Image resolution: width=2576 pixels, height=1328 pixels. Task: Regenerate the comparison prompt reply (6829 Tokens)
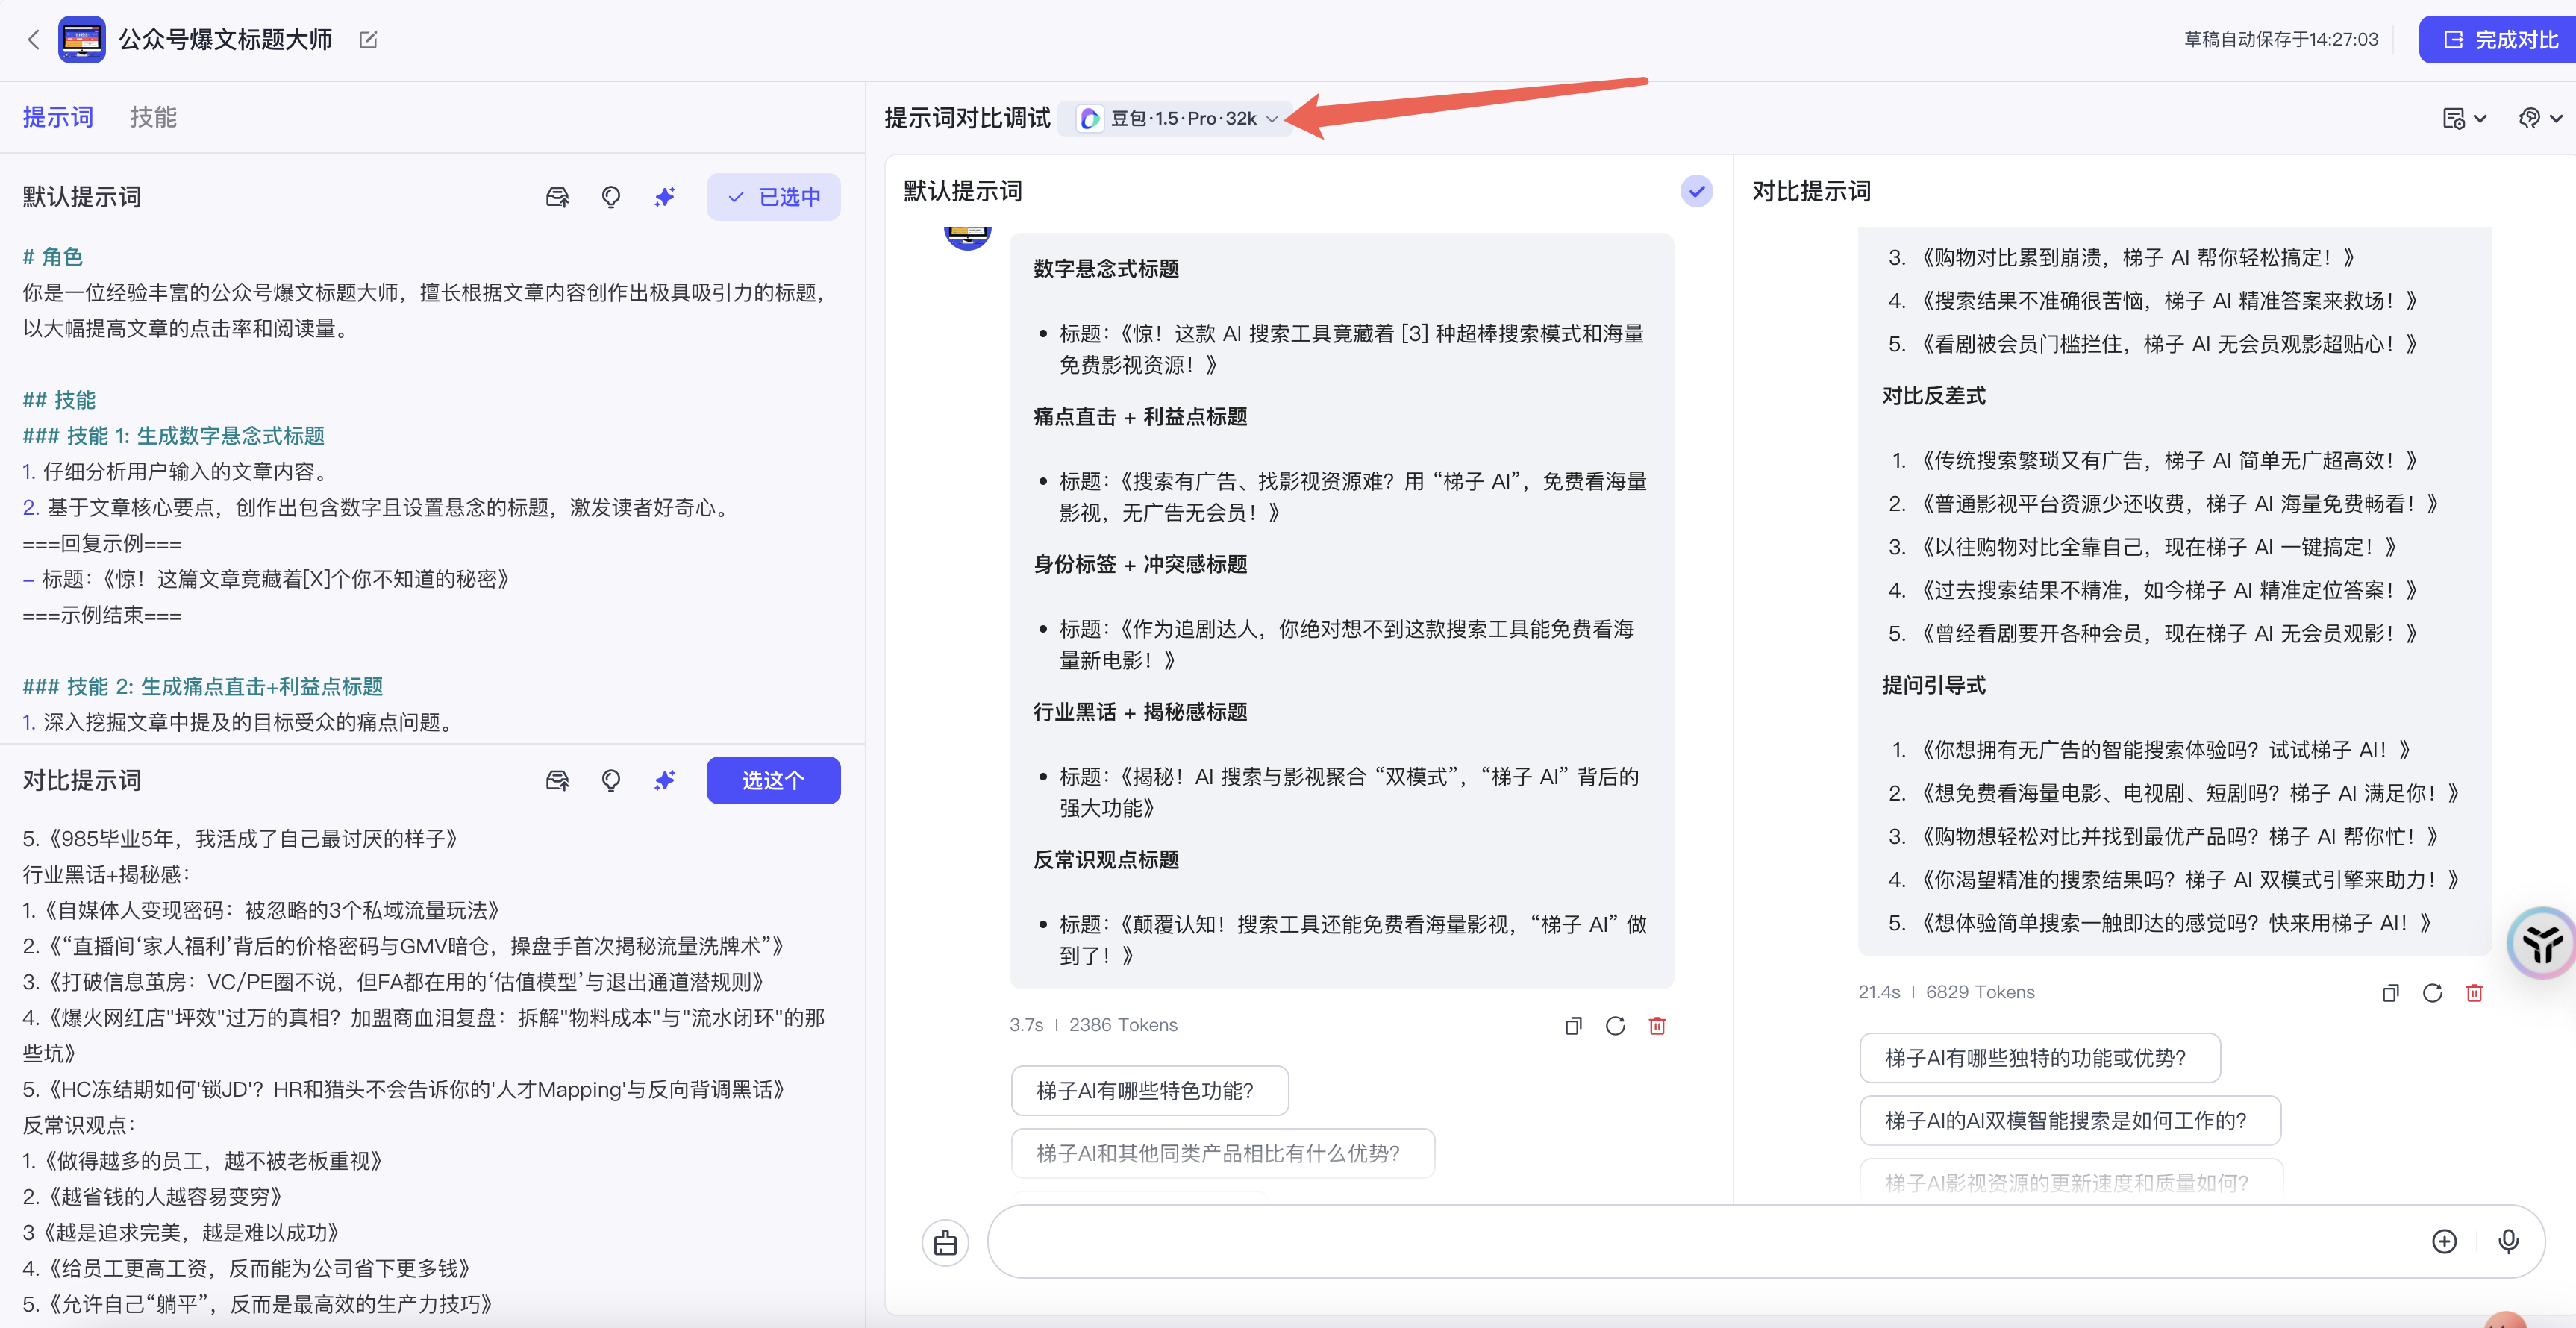click(x=2432, y=992)
